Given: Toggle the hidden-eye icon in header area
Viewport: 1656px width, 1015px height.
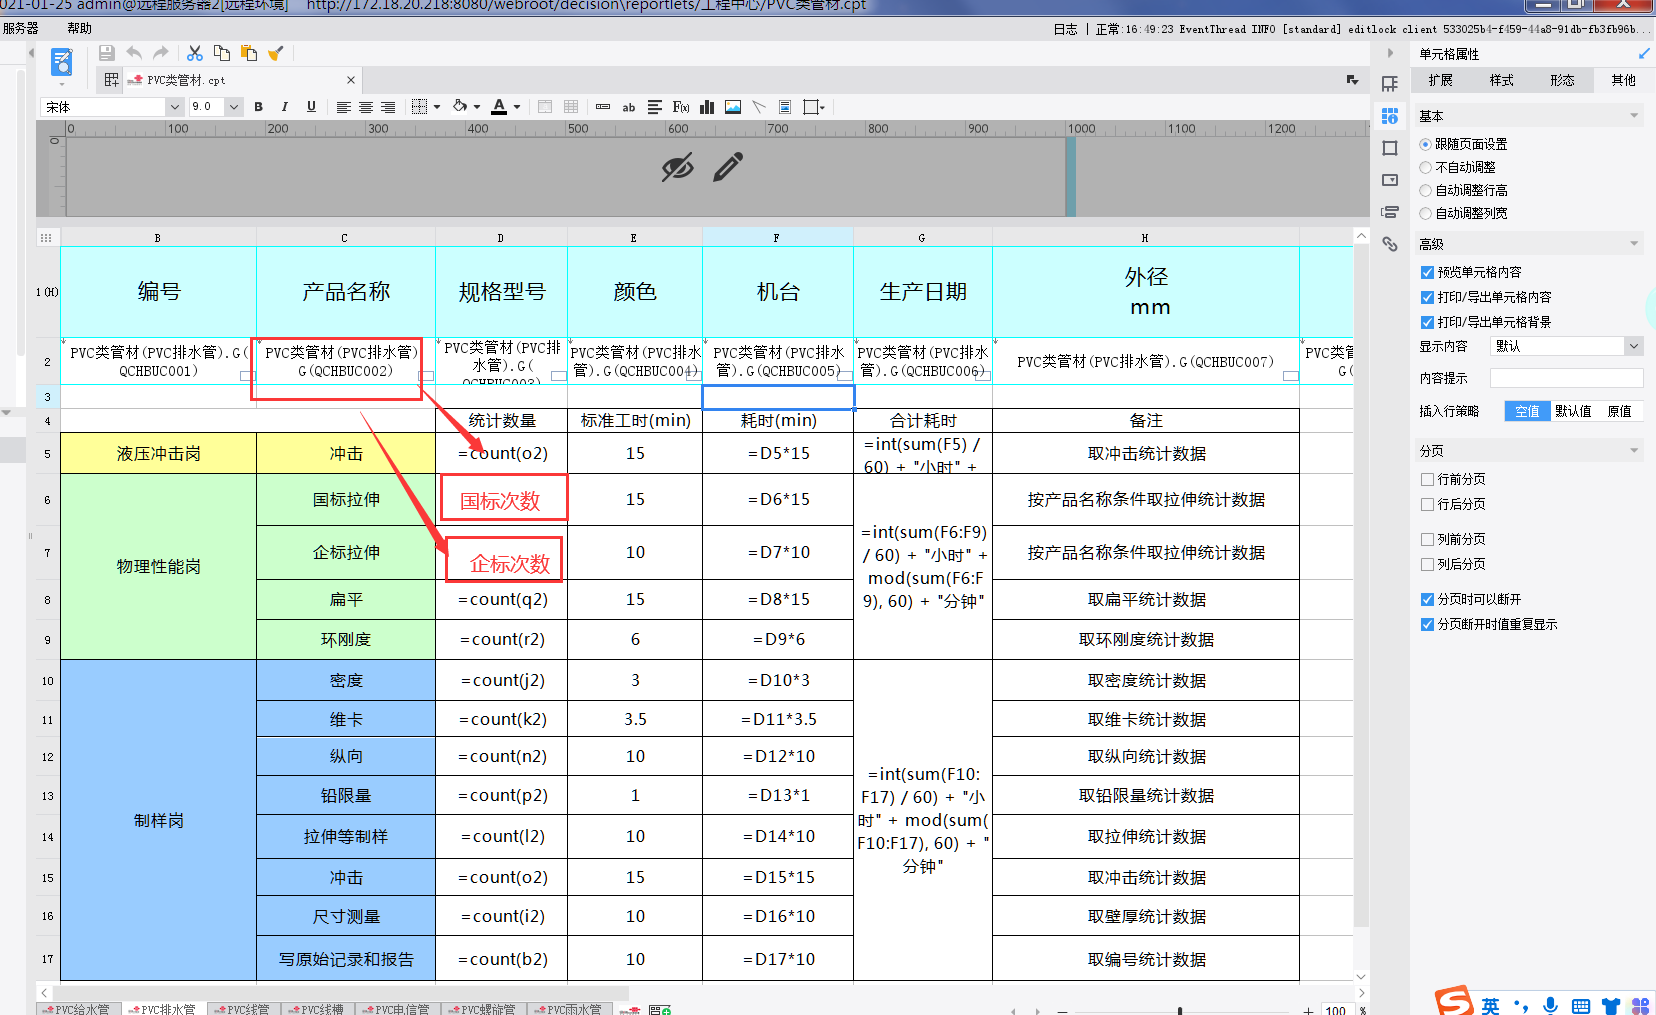Looking at the screenshot, I should point(677,167).
